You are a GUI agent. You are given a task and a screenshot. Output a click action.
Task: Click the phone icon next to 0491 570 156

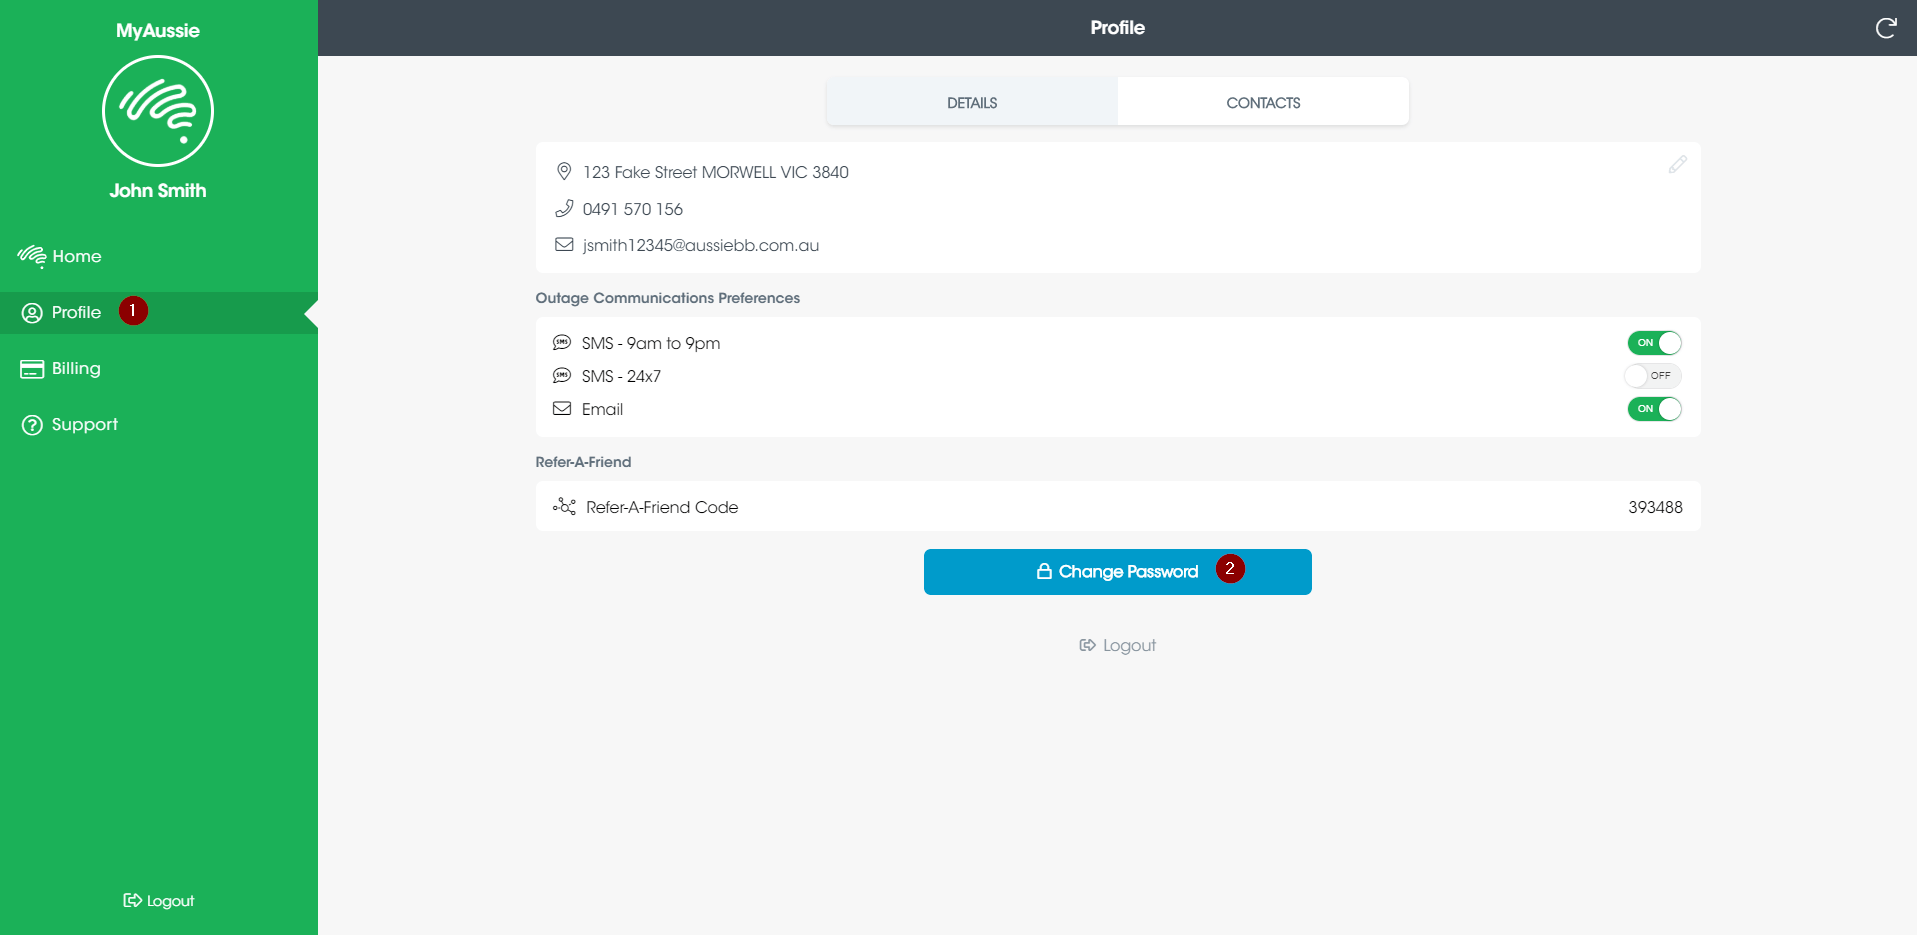pyautogui.click(x=563, y=208)
